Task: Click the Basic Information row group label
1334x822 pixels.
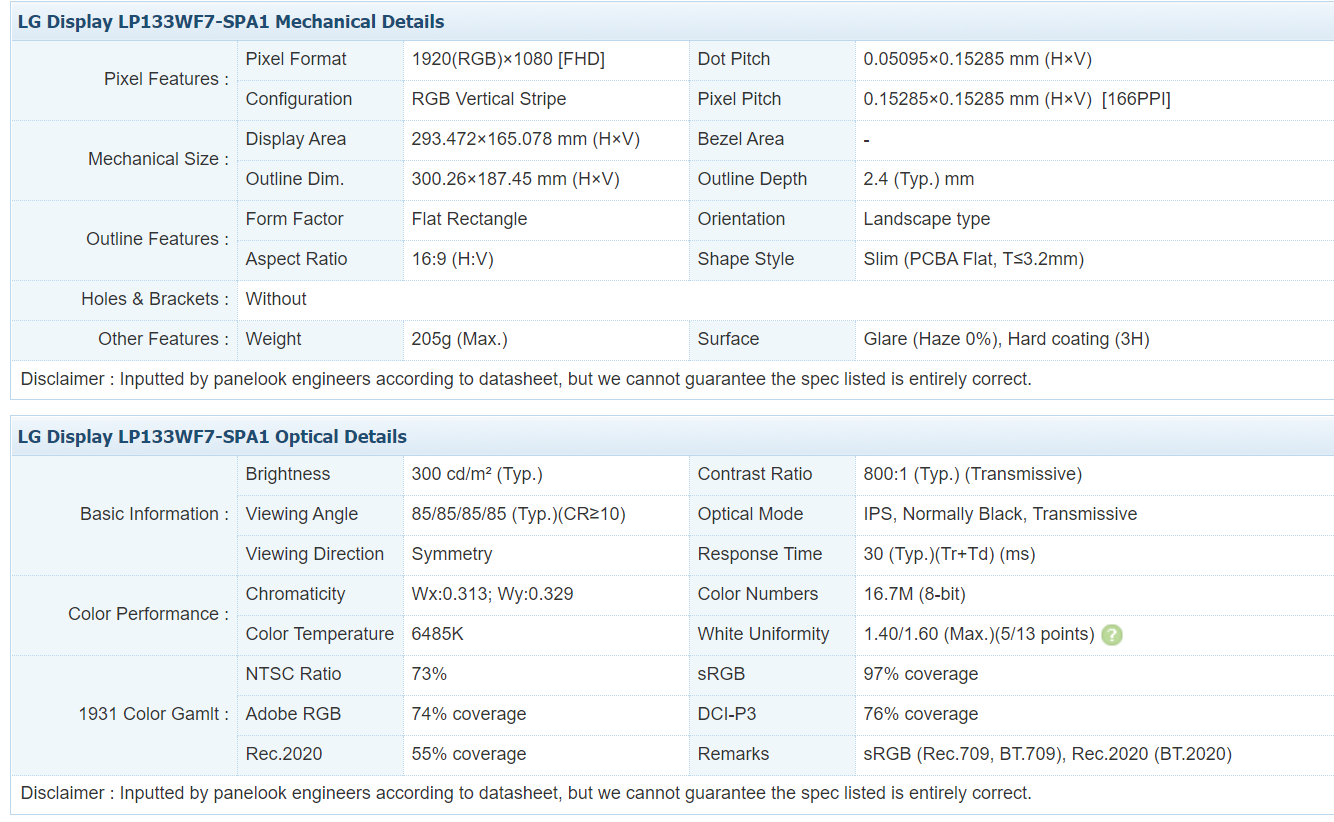Action: [154, 514]
